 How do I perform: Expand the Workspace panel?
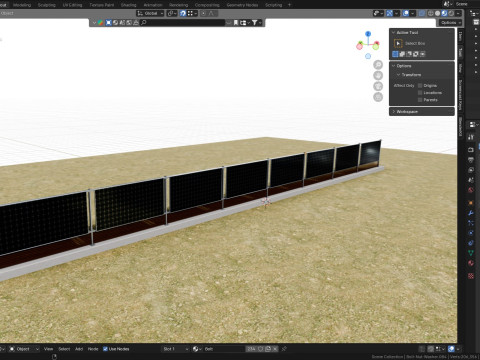[x=422, y=111]
